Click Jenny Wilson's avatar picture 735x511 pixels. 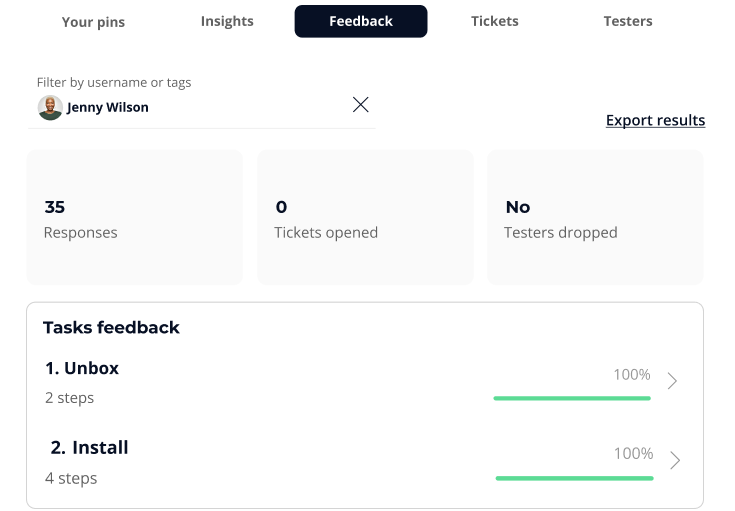[x=50, y=108]
